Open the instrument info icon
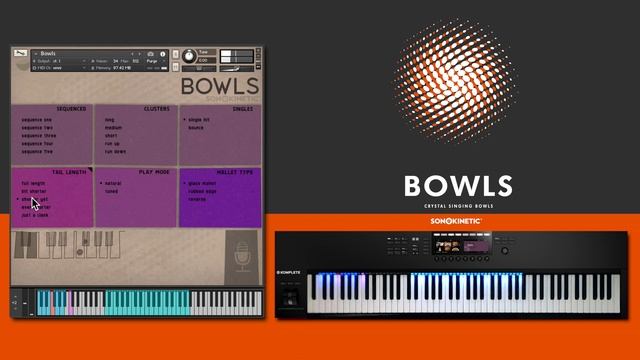640x360 pixels. 162,54
